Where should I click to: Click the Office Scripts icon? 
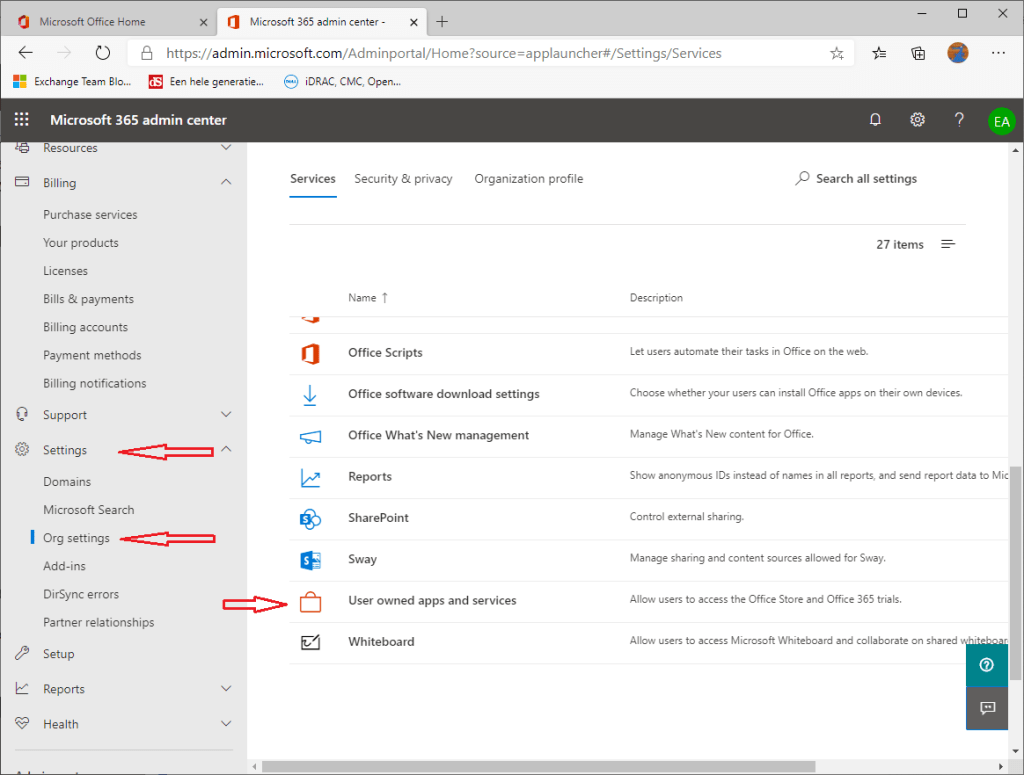(311, 352)
